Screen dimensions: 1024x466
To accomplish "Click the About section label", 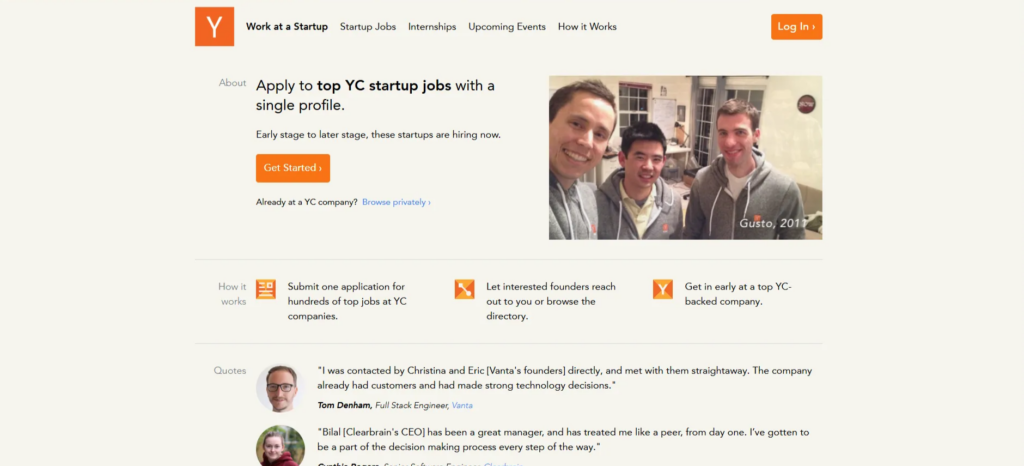I will 232,83.
